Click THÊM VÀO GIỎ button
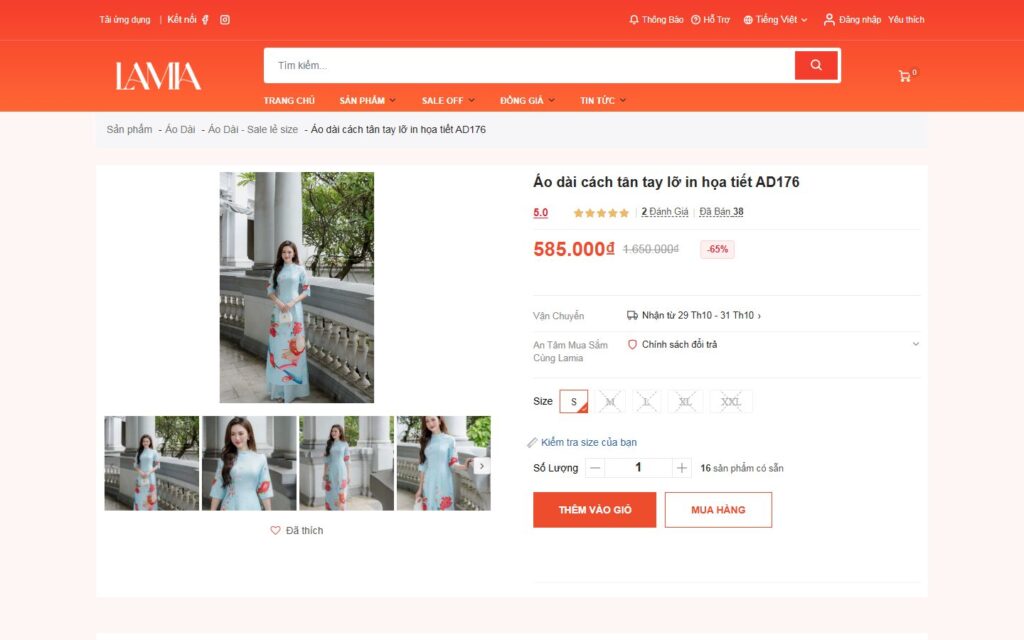The image size is (1024, 640). [594, 510]
